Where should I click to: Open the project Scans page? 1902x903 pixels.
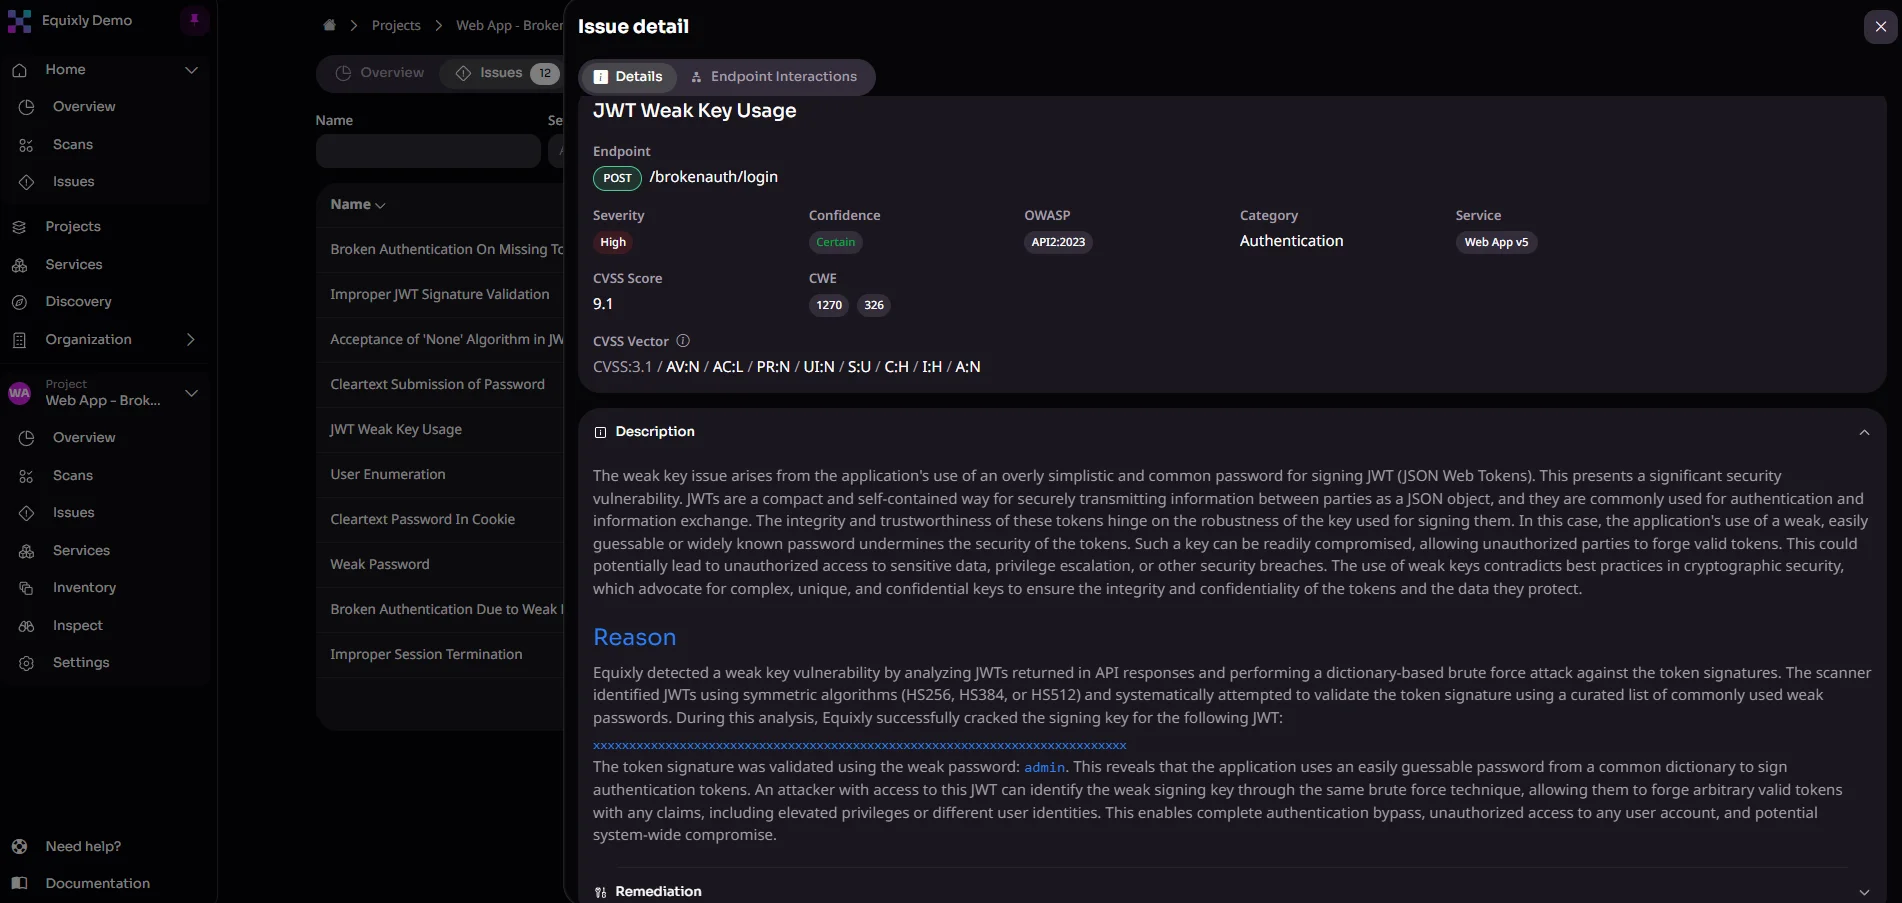[x=73, y=476]
